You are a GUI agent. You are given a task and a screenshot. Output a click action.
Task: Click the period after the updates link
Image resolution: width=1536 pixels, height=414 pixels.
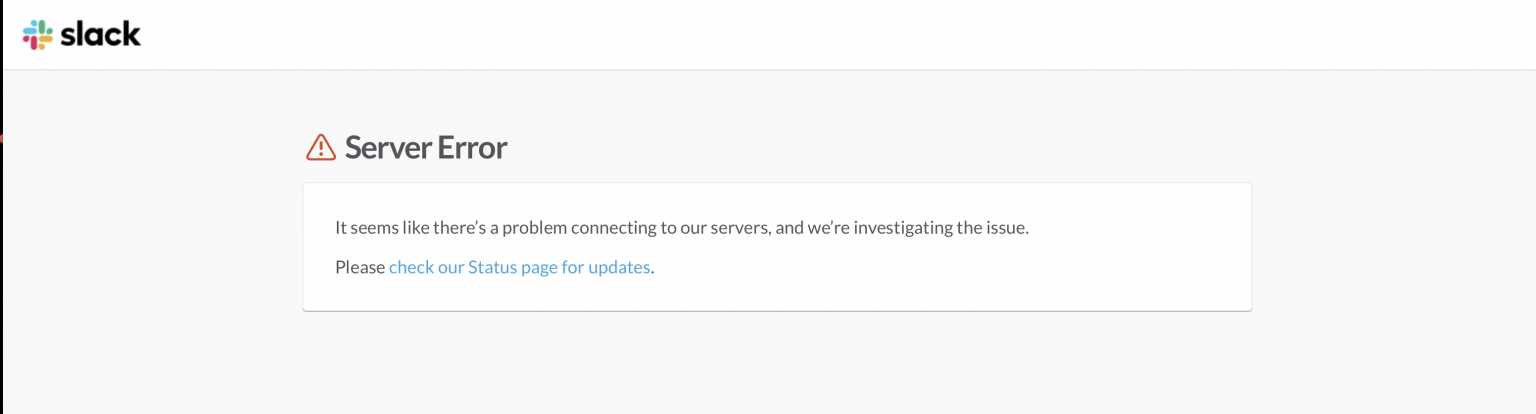(653, 272)
